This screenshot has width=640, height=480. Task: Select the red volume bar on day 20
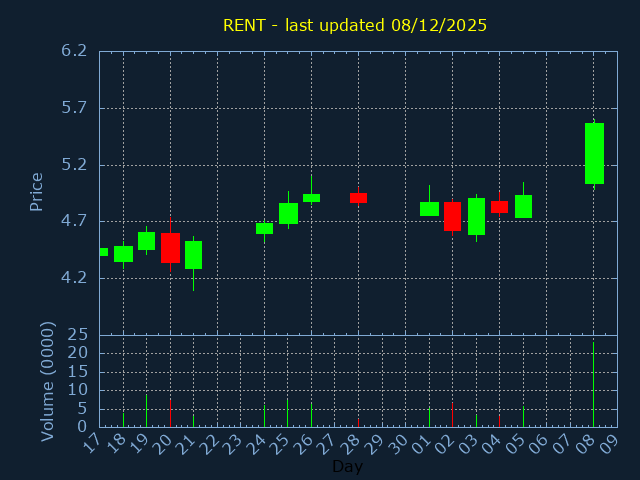(x=170, y=413)
